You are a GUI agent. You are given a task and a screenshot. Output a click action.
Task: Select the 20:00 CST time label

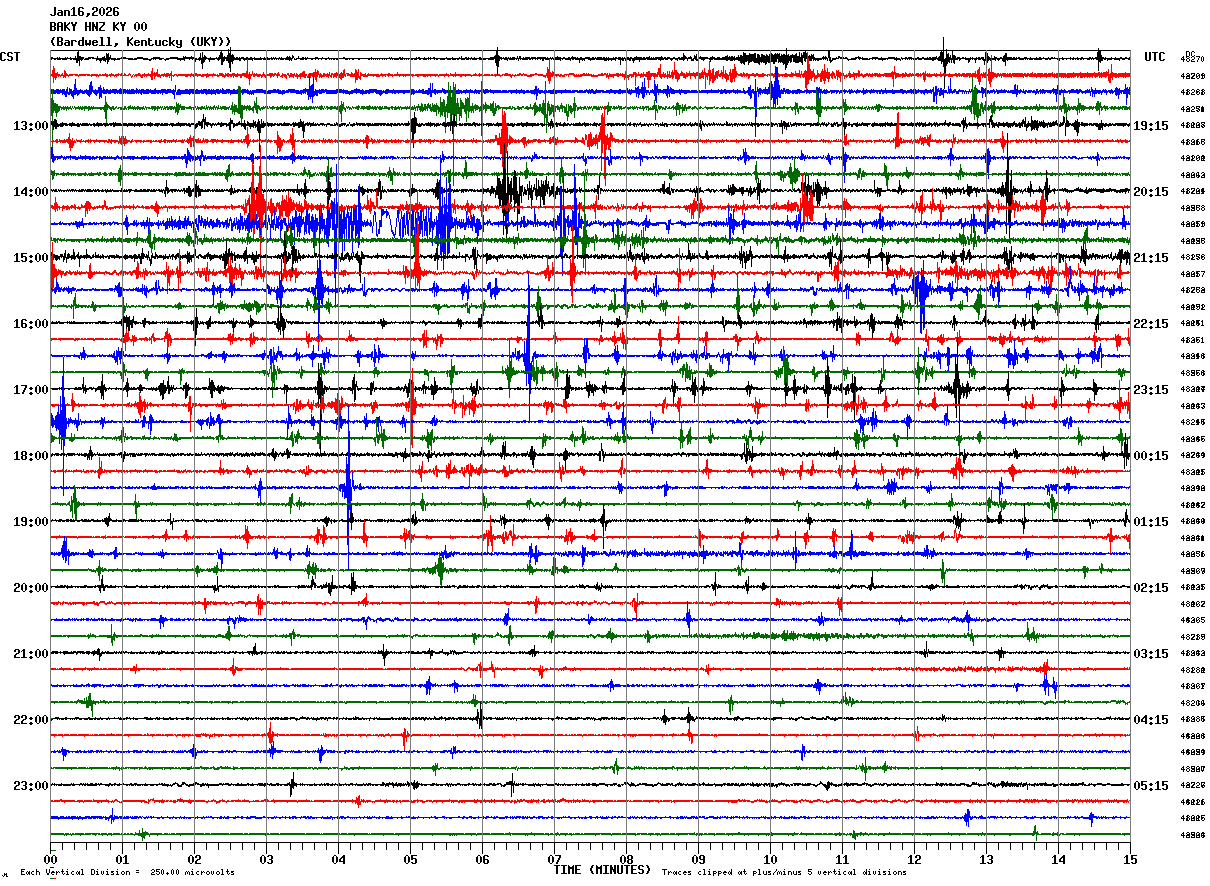pos(31,588)
